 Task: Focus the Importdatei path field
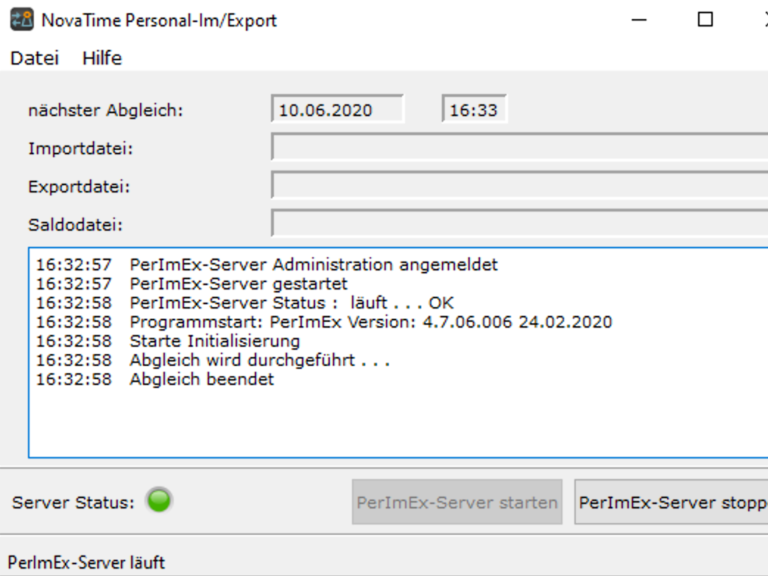point(520,148)
